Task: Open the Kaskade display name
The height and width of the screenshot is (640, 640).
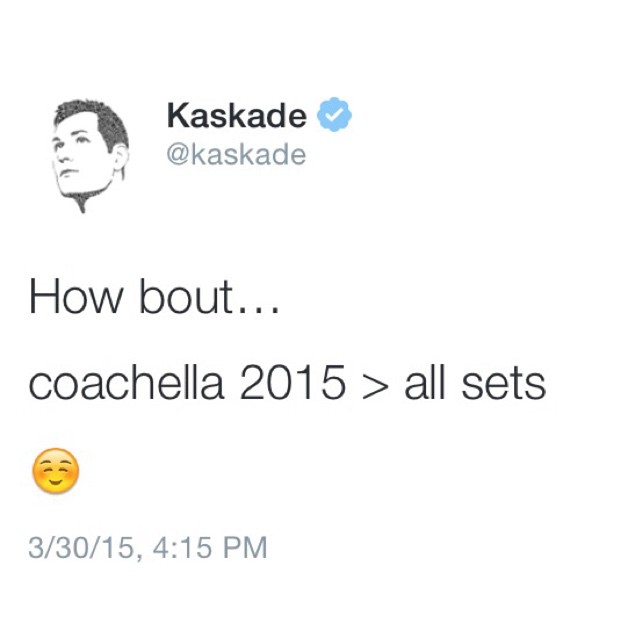Action: (237, 115)
